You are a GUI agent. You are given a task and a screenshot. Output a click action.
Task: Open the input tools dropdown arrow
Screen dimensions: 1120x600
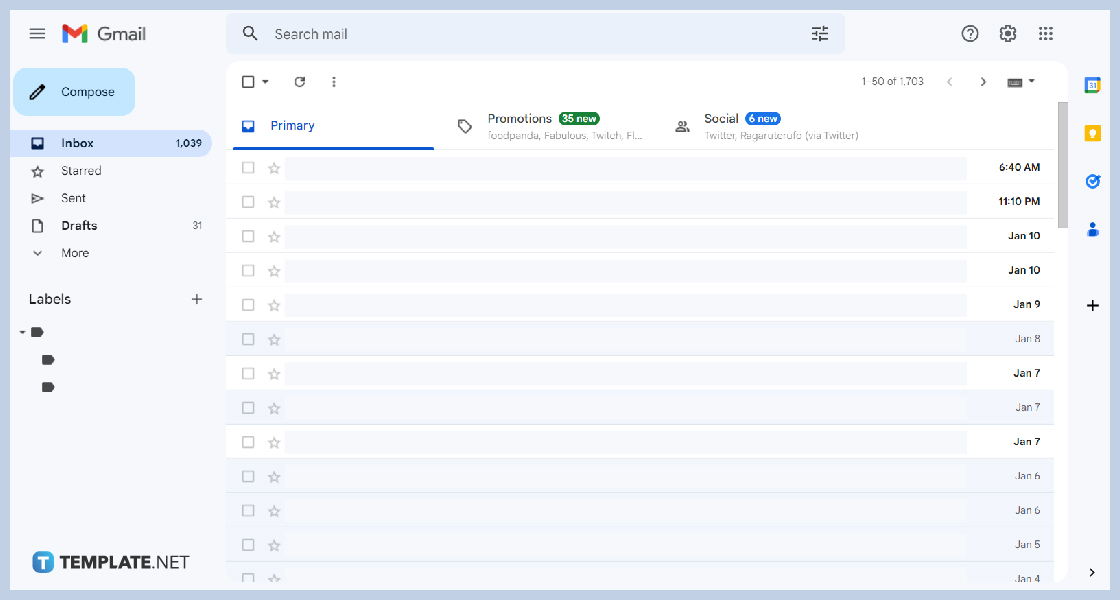[x=1031, y=81]
